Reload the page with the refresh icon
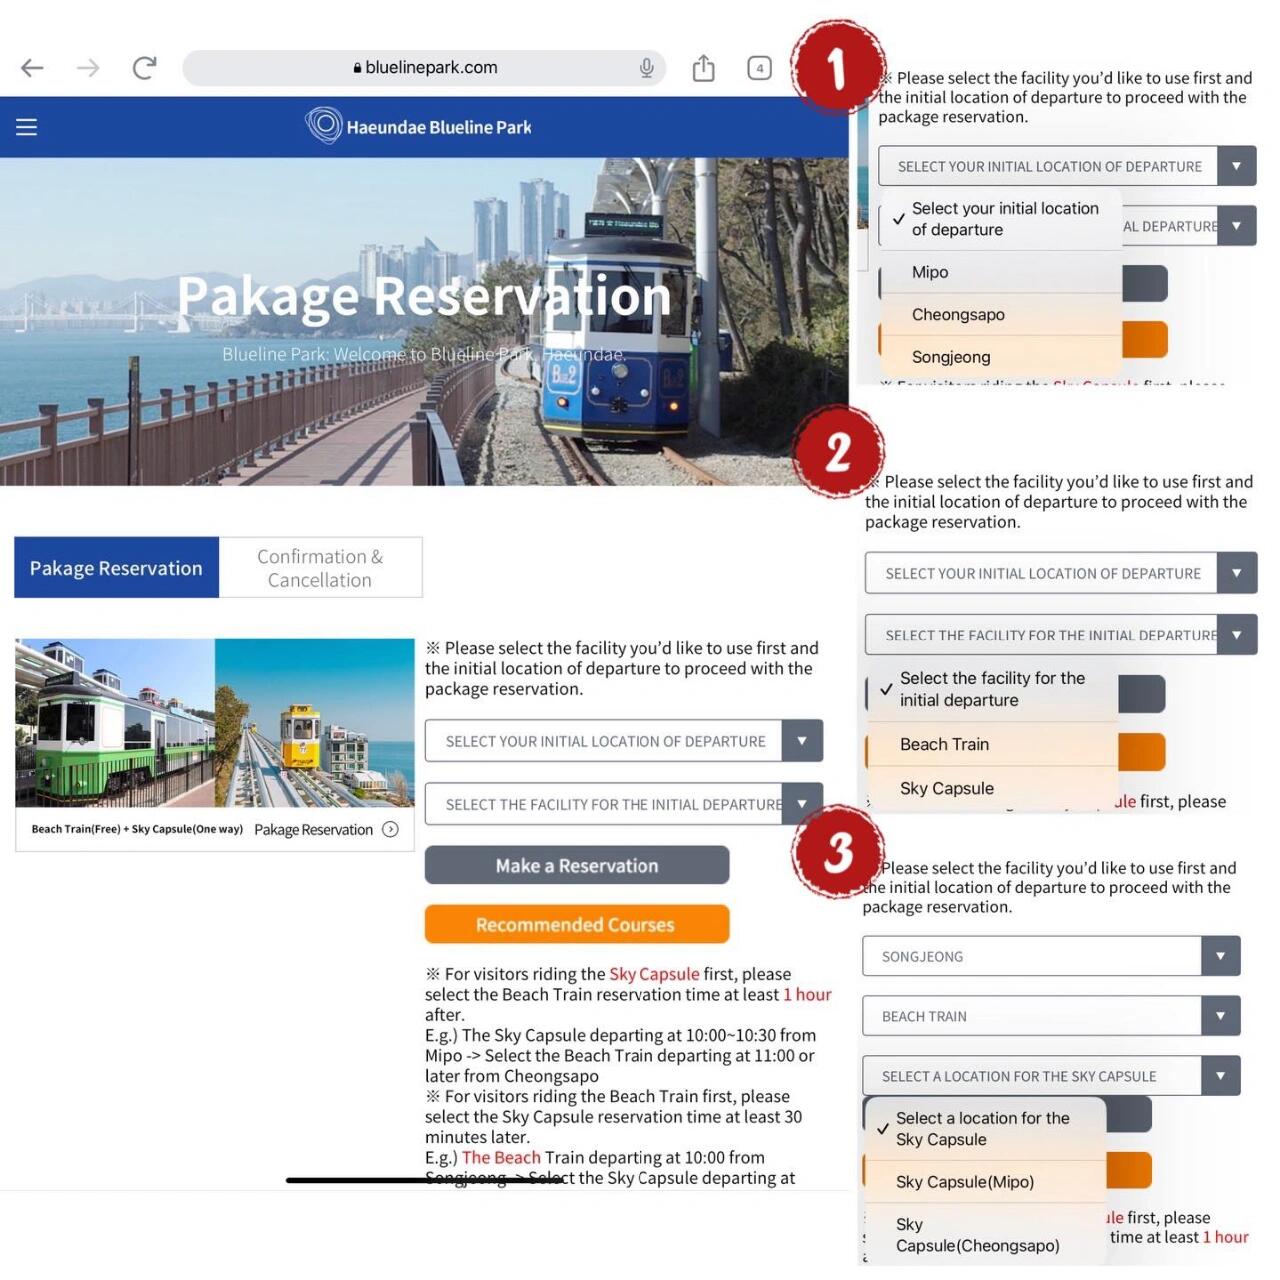Viewport: 1280px width, 1280px height. pos(145,68)
